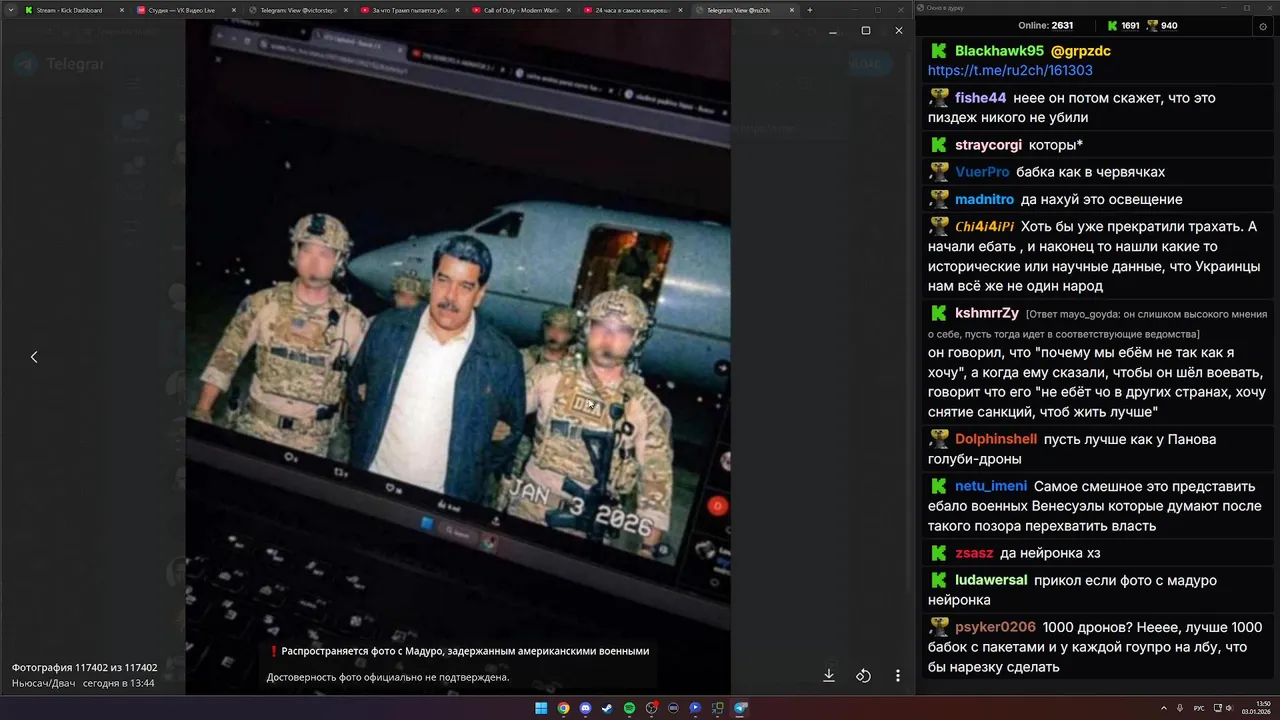Click the photo caption about Мадуро
Image resolution: width=1280 pixels, height=720 pixels.
coord(458,664)
